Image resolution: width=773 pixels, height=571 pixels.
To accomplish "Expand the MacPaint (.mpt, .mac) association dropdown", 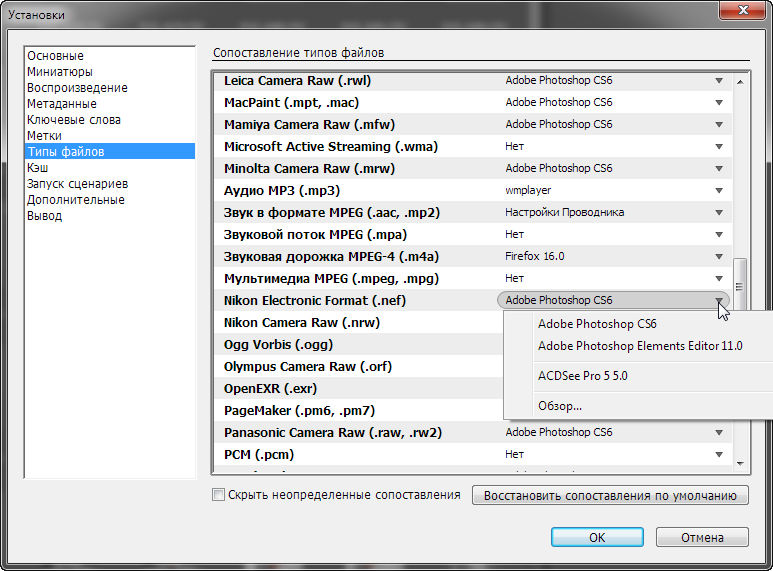I will click(x=719, y=103).
